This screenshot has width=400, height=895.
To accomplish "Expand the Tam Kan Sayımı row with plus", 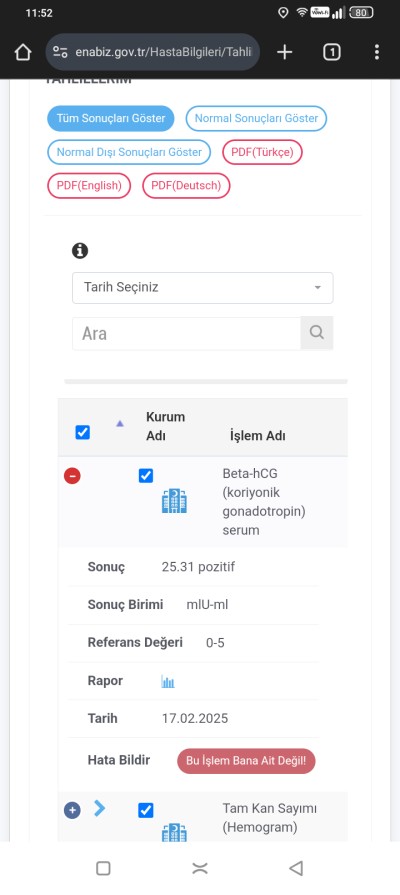I will point(72,810).
